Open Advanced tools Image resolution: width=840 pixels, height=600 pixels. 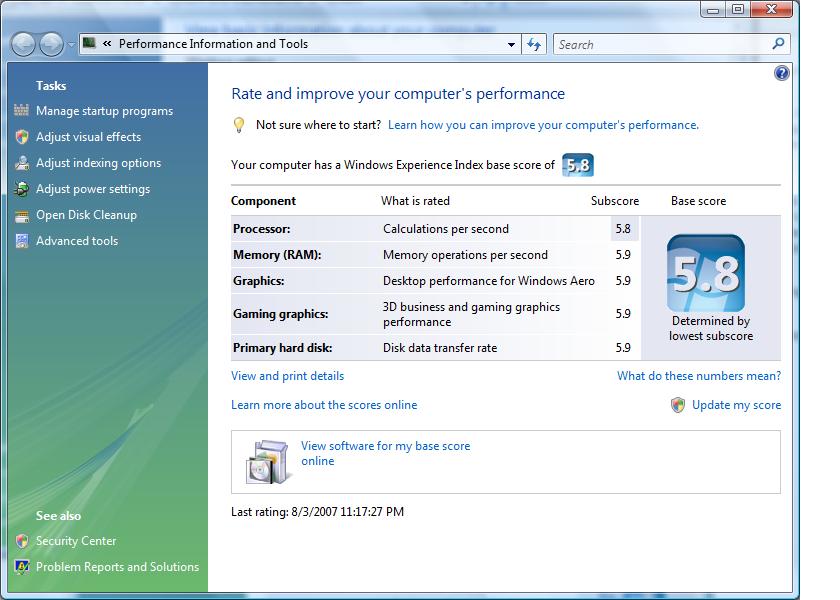[x=77, y=241]
